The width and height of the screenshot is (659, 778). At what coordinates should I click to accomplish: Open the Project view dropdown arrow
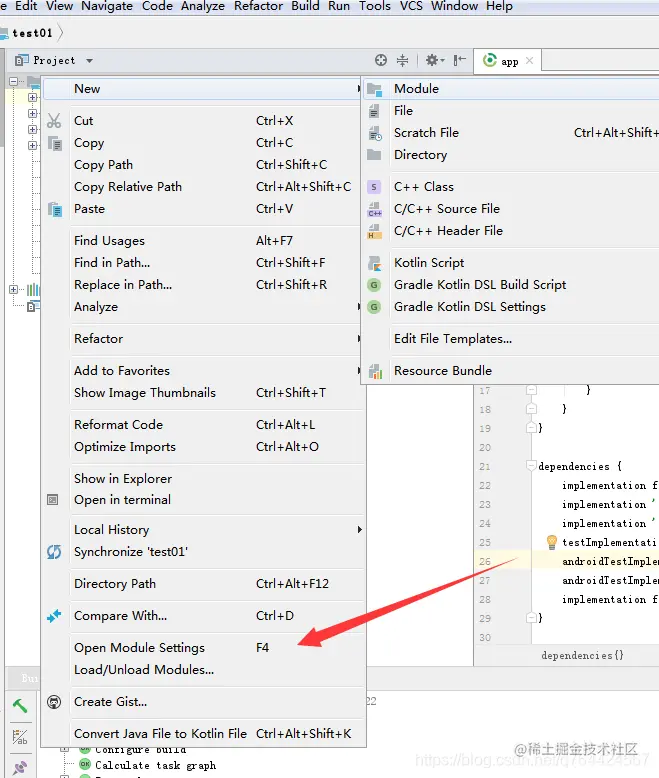click(x=89, y=61)
